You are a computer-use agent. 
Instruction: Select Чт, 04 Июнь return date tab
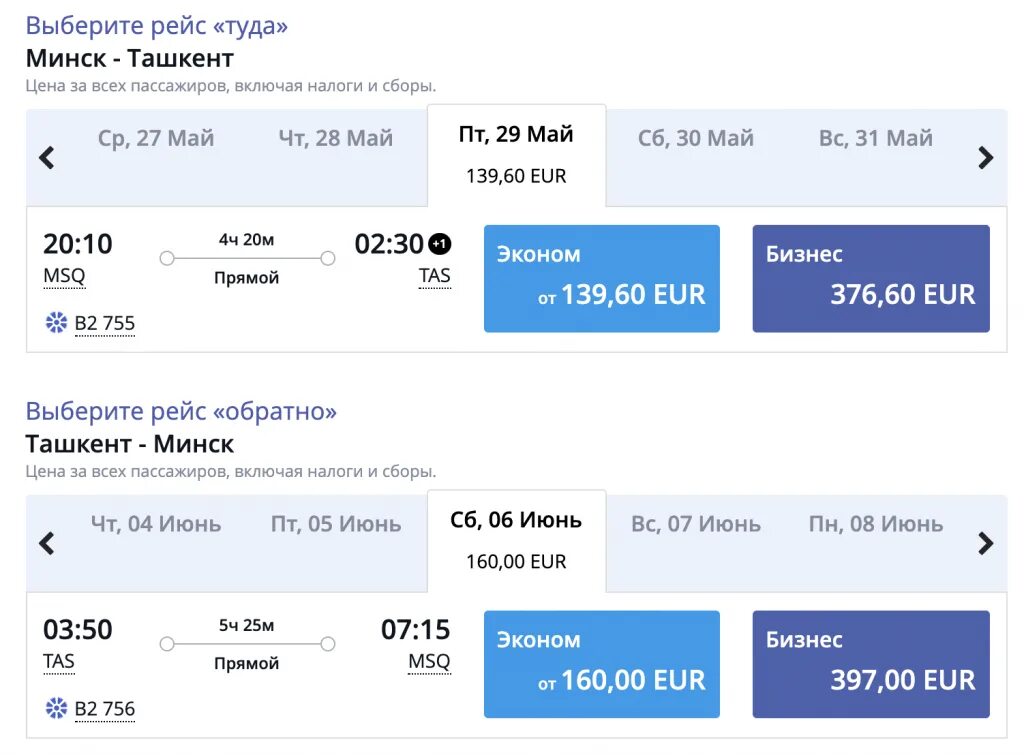(x=156, y=524)
